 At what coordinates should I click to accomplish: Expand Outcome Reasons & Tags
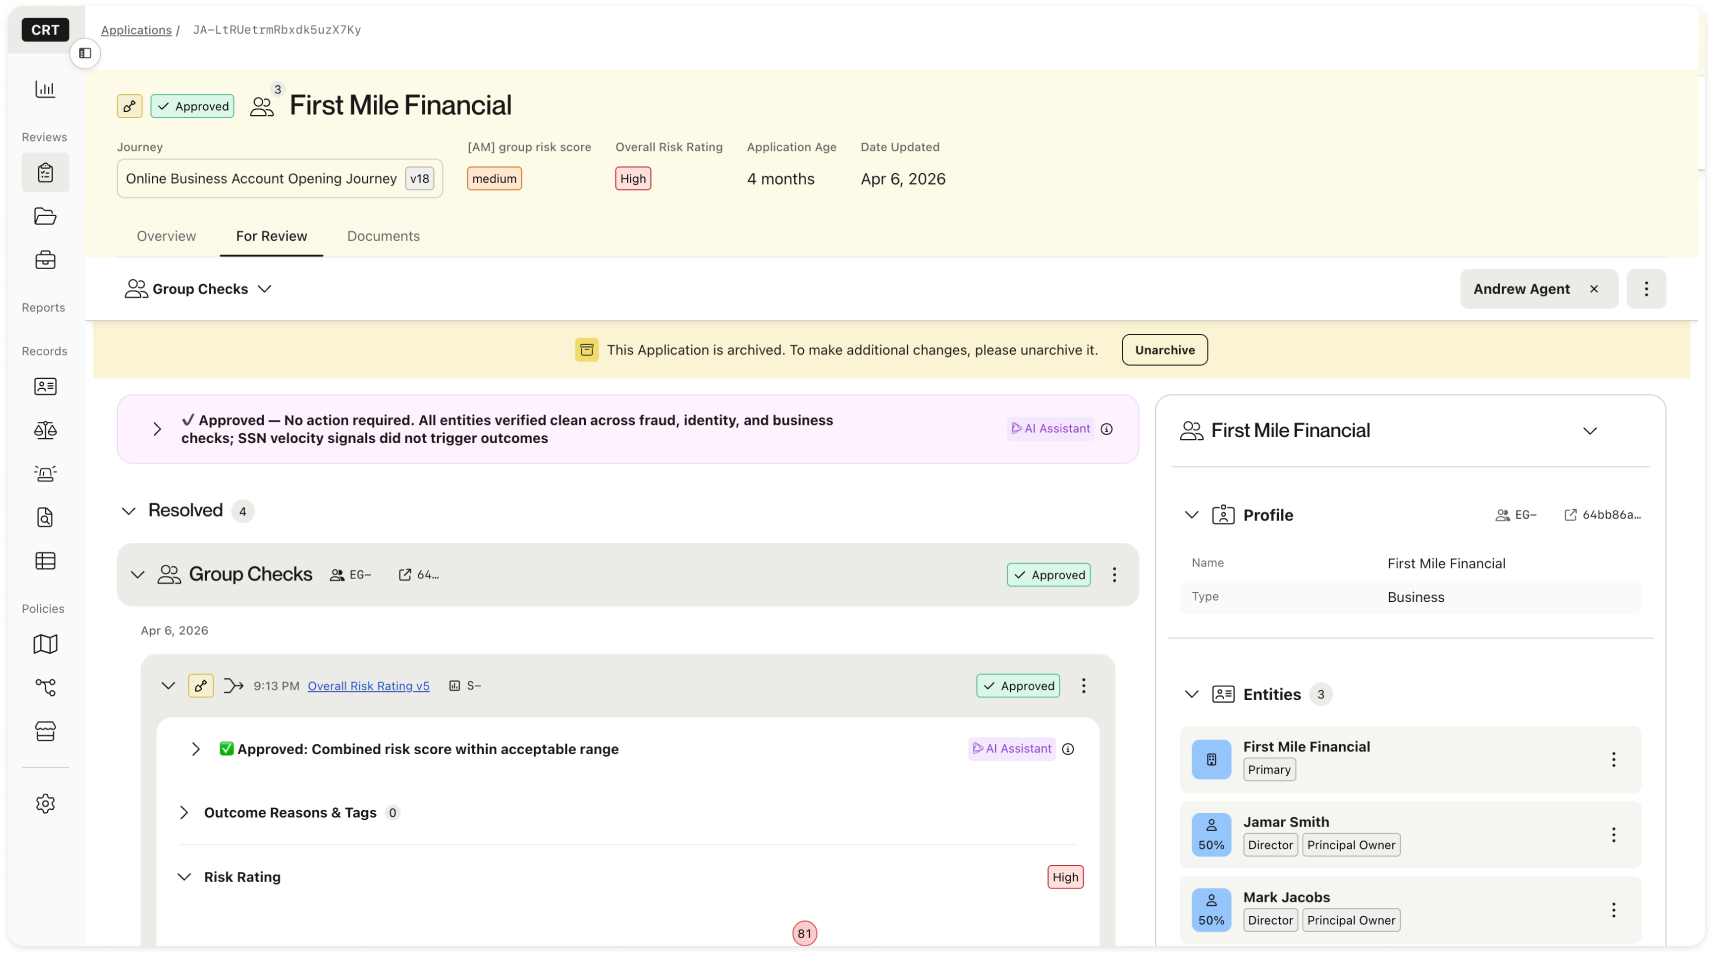point(184,813)
